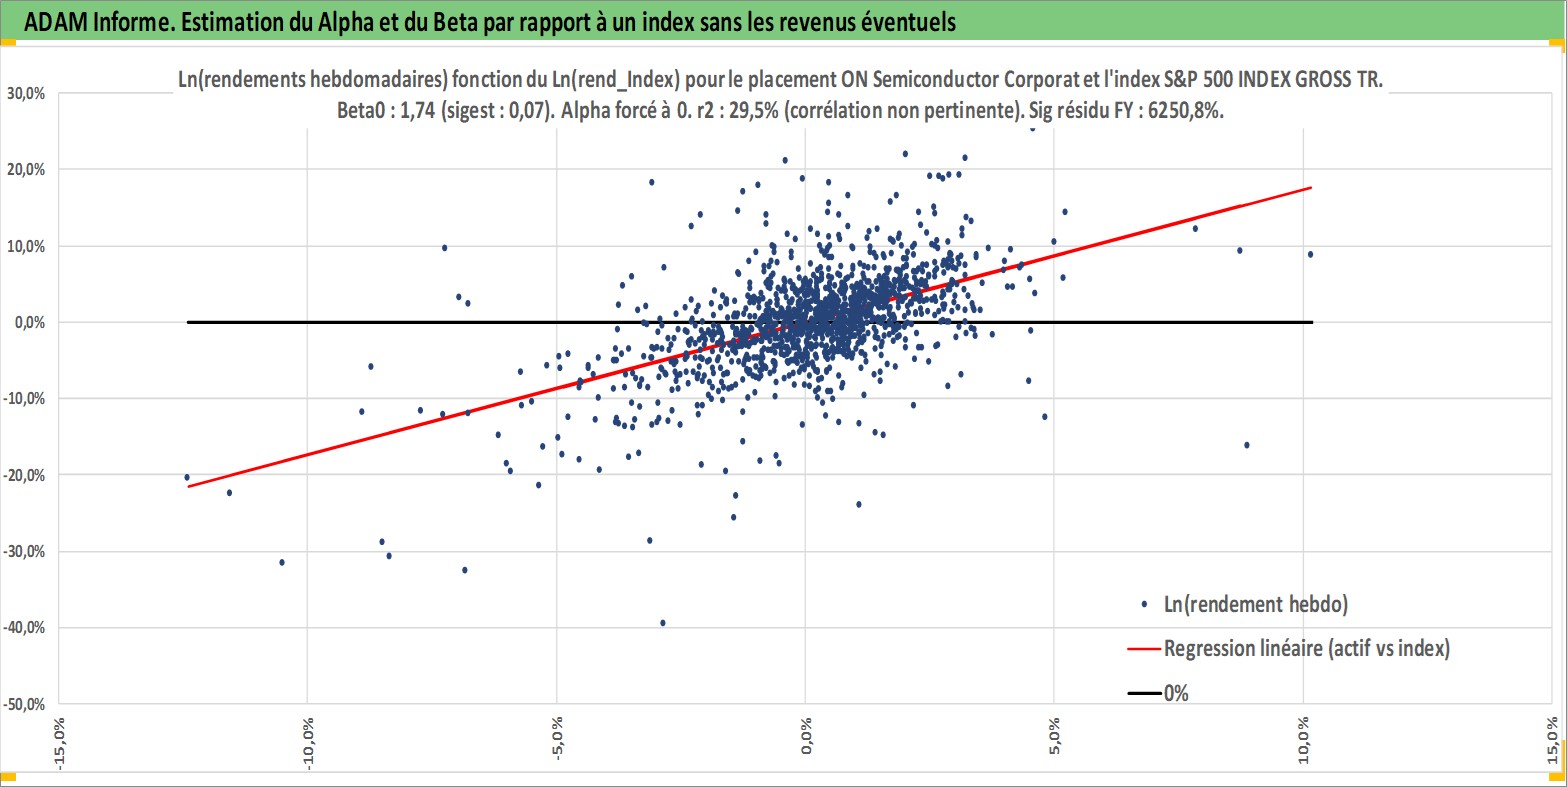The width and height of the screenshot is (1567, 787).
Task: Select the -30,0% y-axis label
Action: pyautogui.click(x=24, y=551)
